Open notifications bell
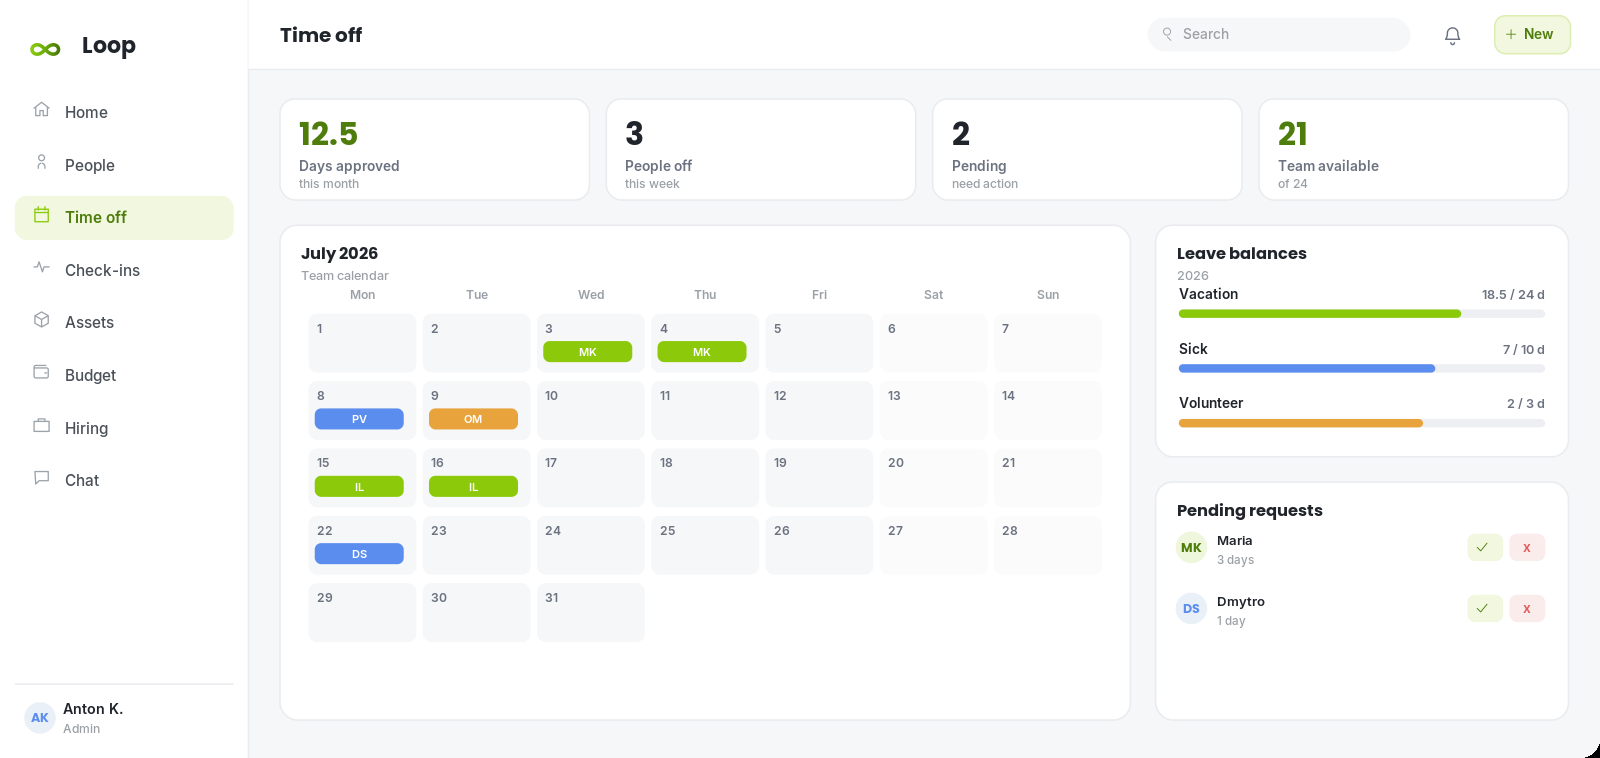This screenshot has height=758, width=1600. 1452,35
